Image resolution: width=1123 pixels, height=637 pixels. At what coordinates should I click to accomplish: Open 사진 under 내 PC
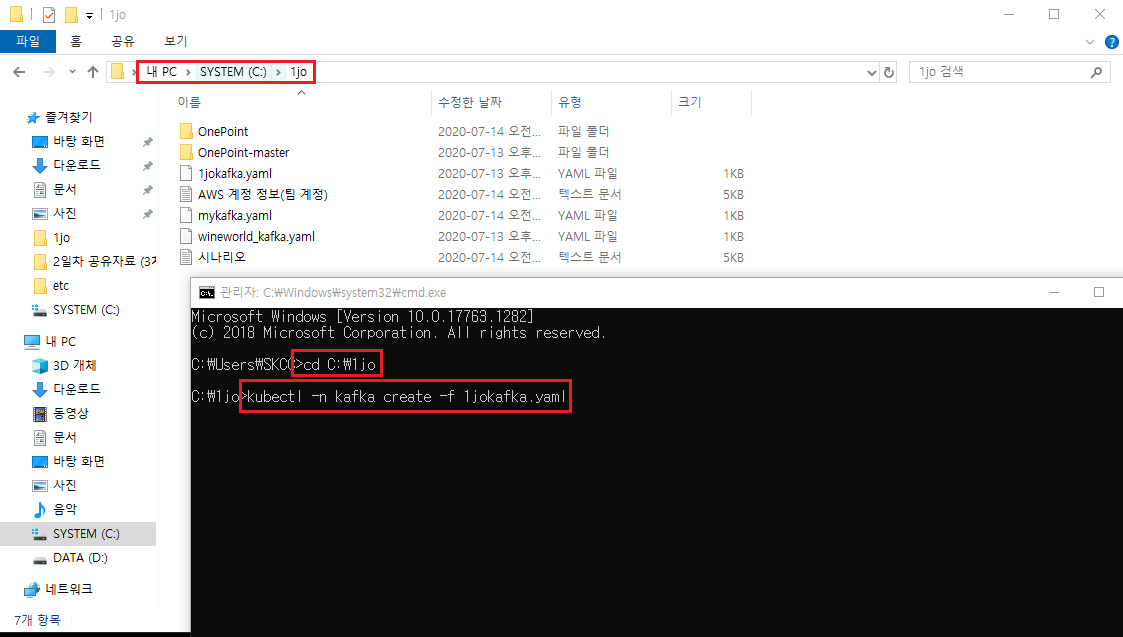(64, 484)
